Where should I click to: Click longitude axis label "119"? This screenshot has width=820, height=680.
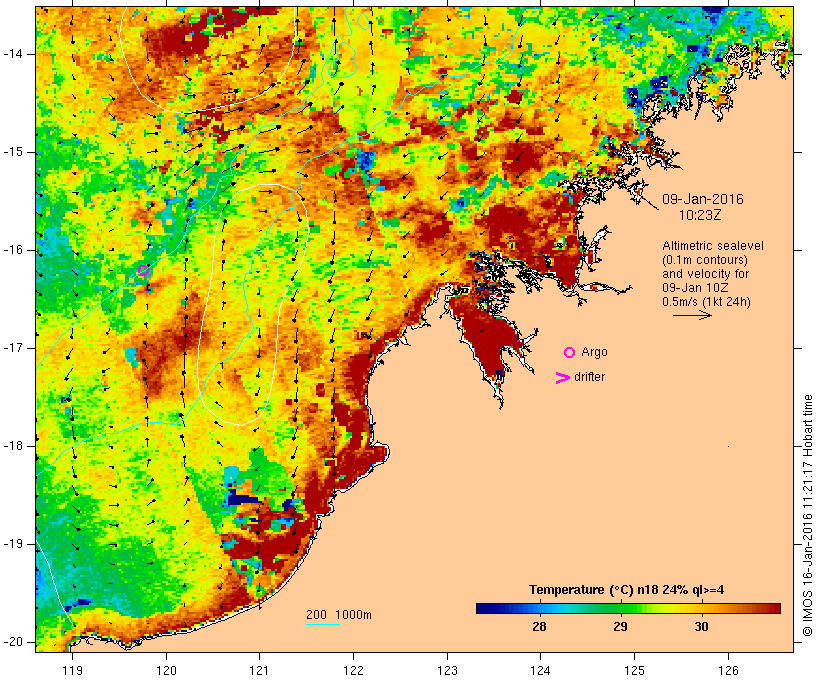[x=72, y=670]
